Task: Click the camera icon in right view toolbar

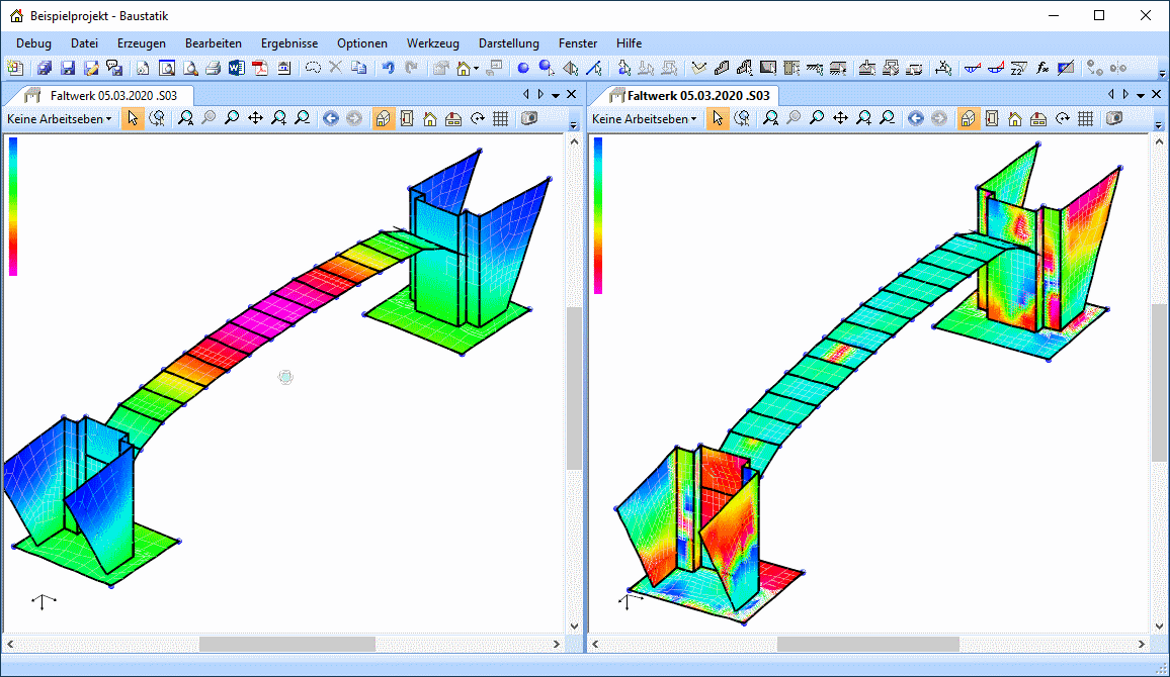Action: pos(1114,118)
